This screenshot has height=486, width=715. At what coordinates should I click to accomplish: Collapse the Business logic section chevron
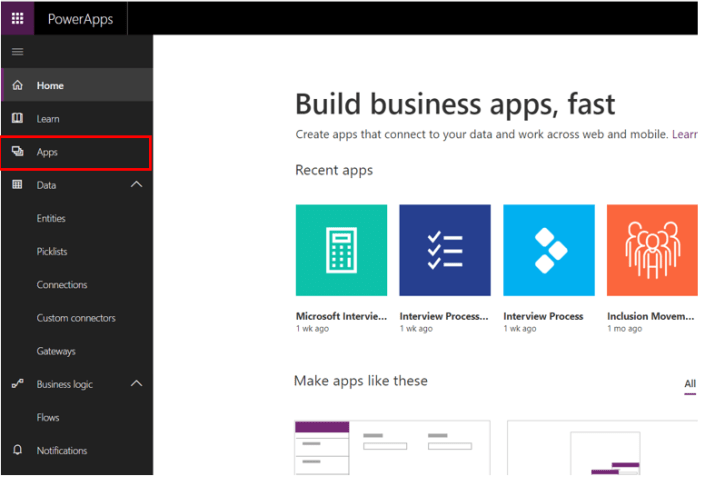(x=137, y=384)
